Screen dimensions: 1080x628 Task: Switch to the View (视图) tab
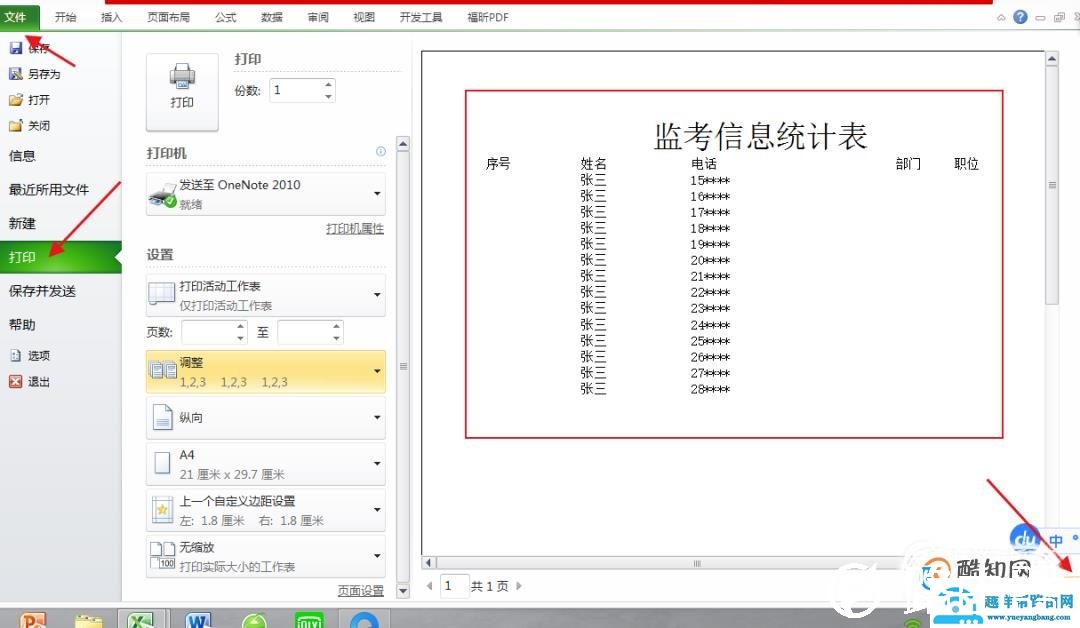(x=364, y=17)
